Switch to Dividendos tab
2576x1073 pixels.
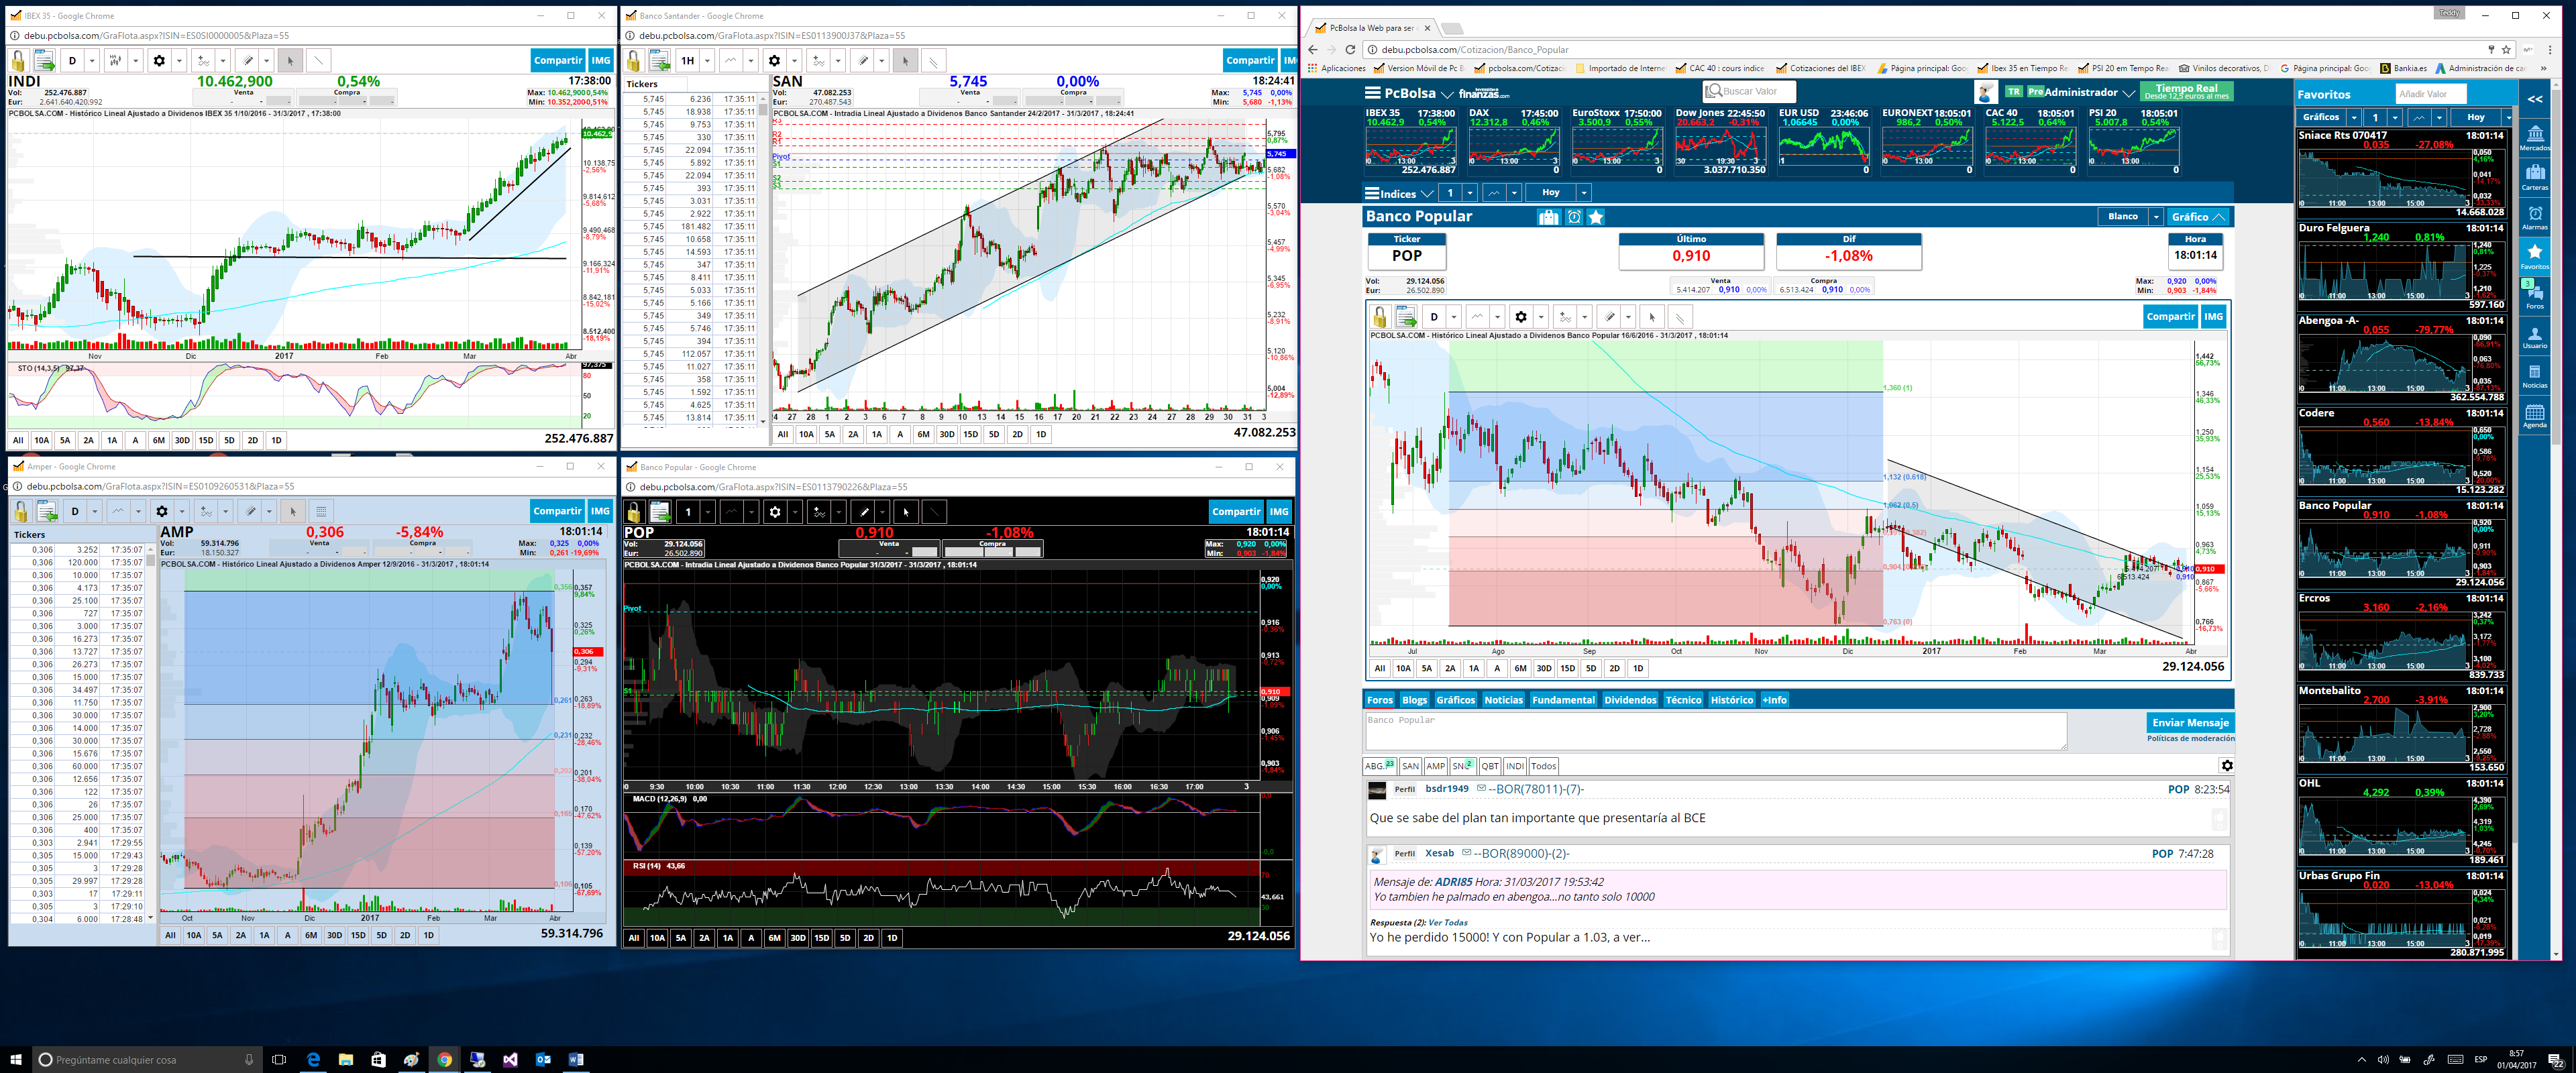[x=1630, y=700]
